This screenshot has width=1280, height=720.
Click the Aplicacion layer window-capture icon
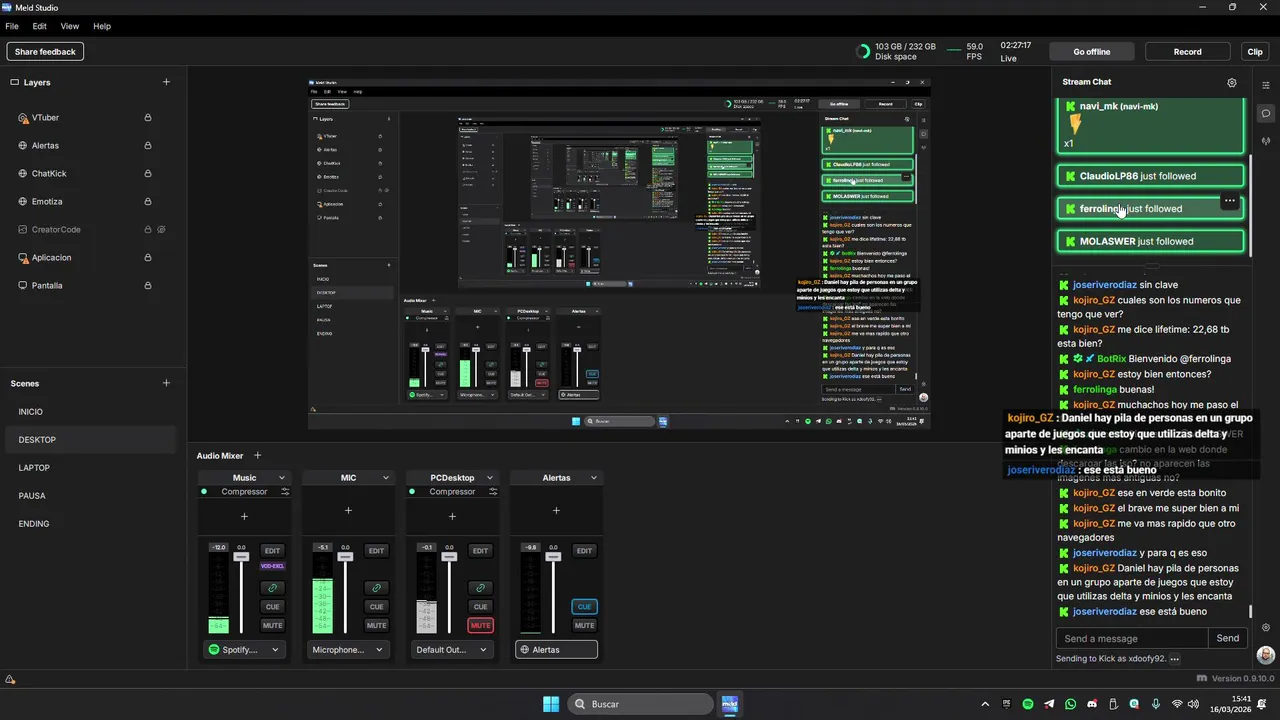point(23,258)
